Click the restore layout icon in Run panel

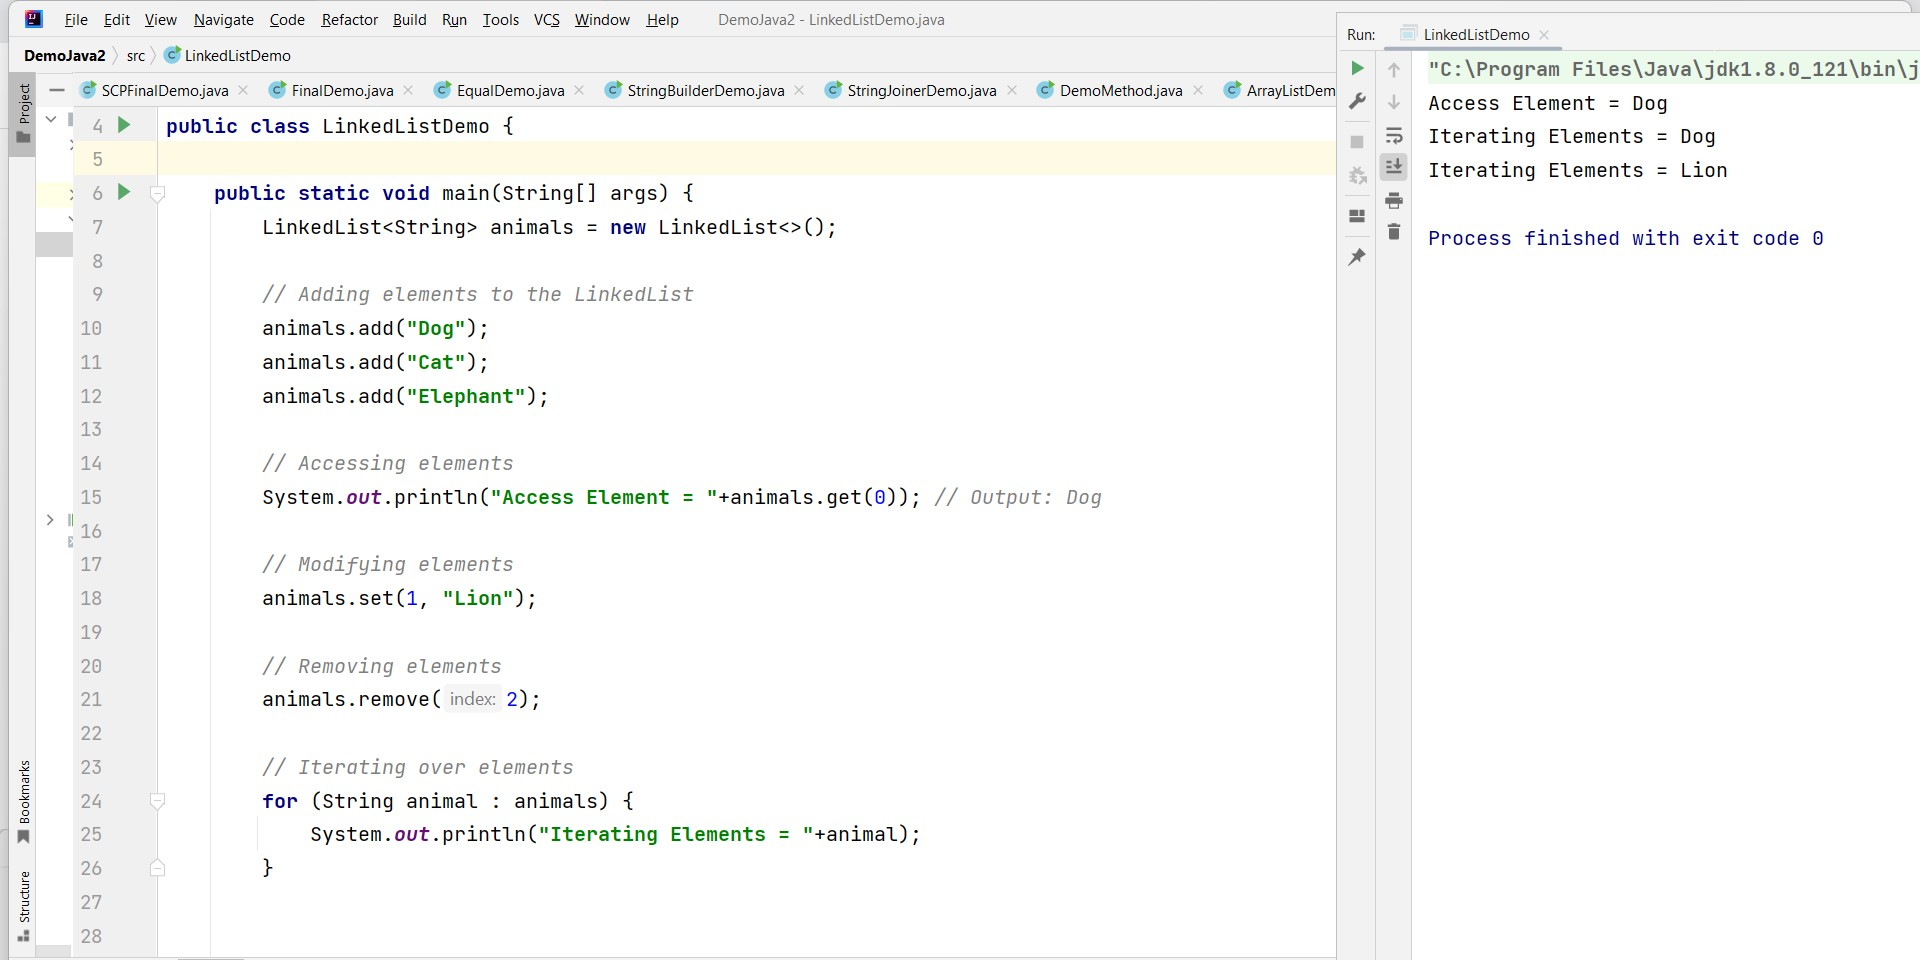tap(1357, 216)
